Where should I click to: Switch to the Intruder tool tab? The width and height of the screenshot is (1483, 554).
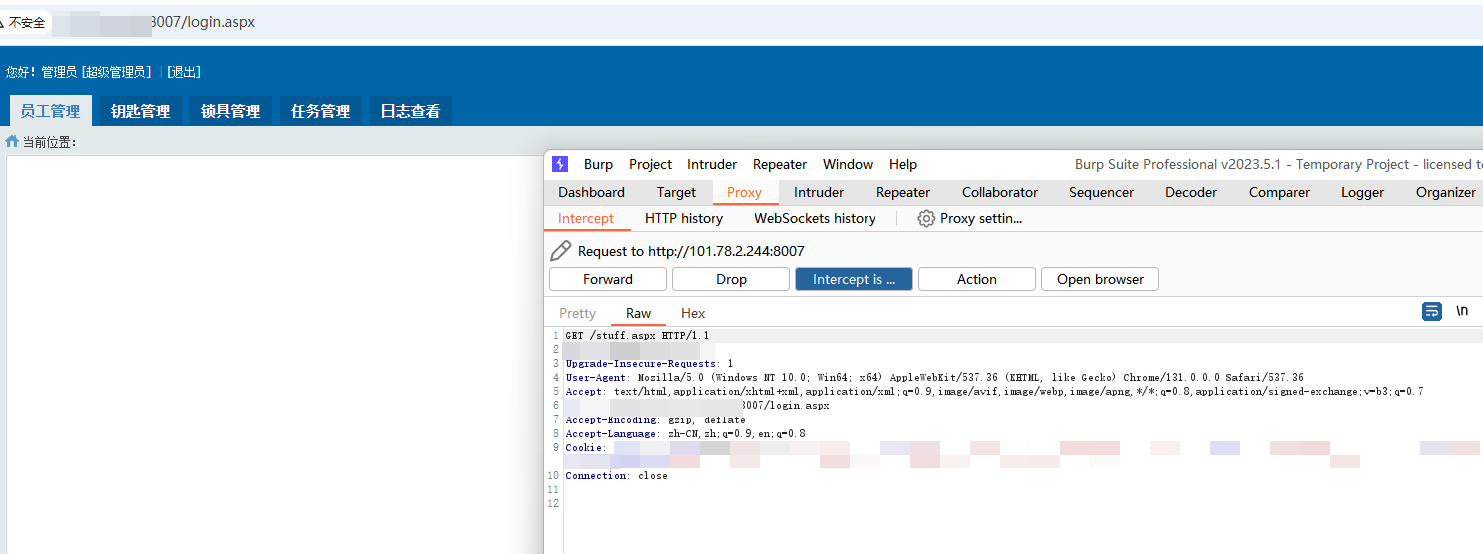point(819,192)
